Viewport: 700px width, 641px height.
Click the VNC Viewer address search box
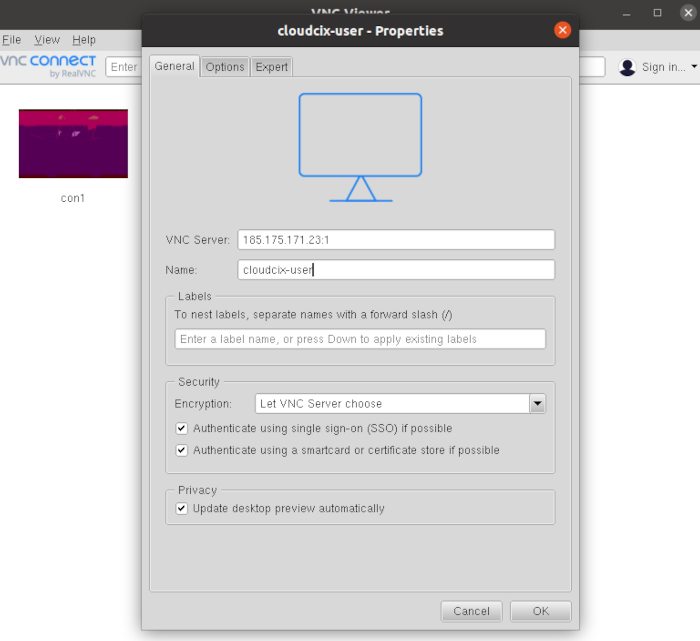tap(124, 67)
